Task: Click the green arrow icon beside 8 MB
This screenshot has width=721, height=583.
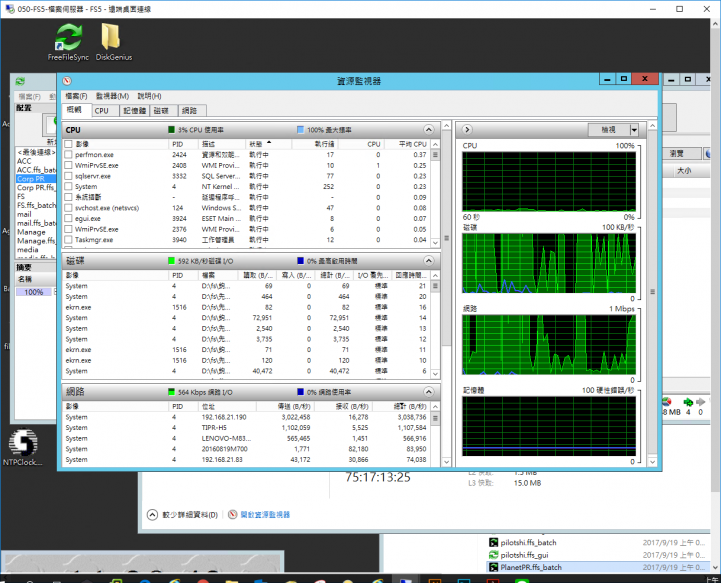Action: point(688,402)
